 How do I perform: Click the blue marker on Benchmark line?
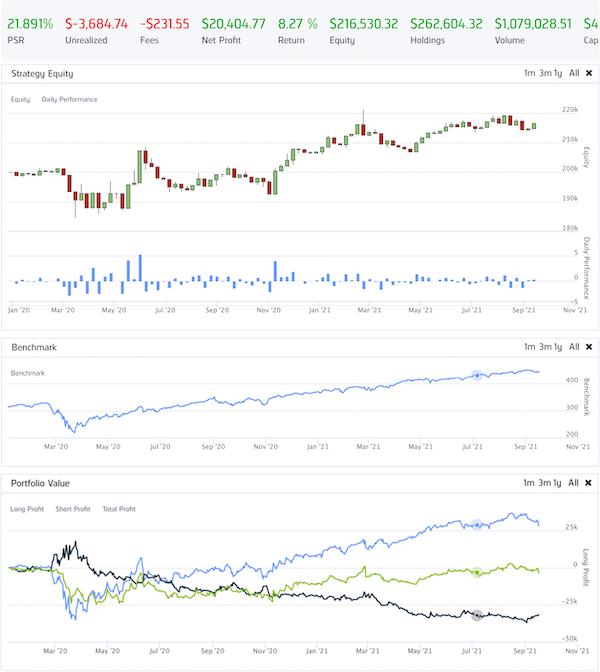[477, 375]
